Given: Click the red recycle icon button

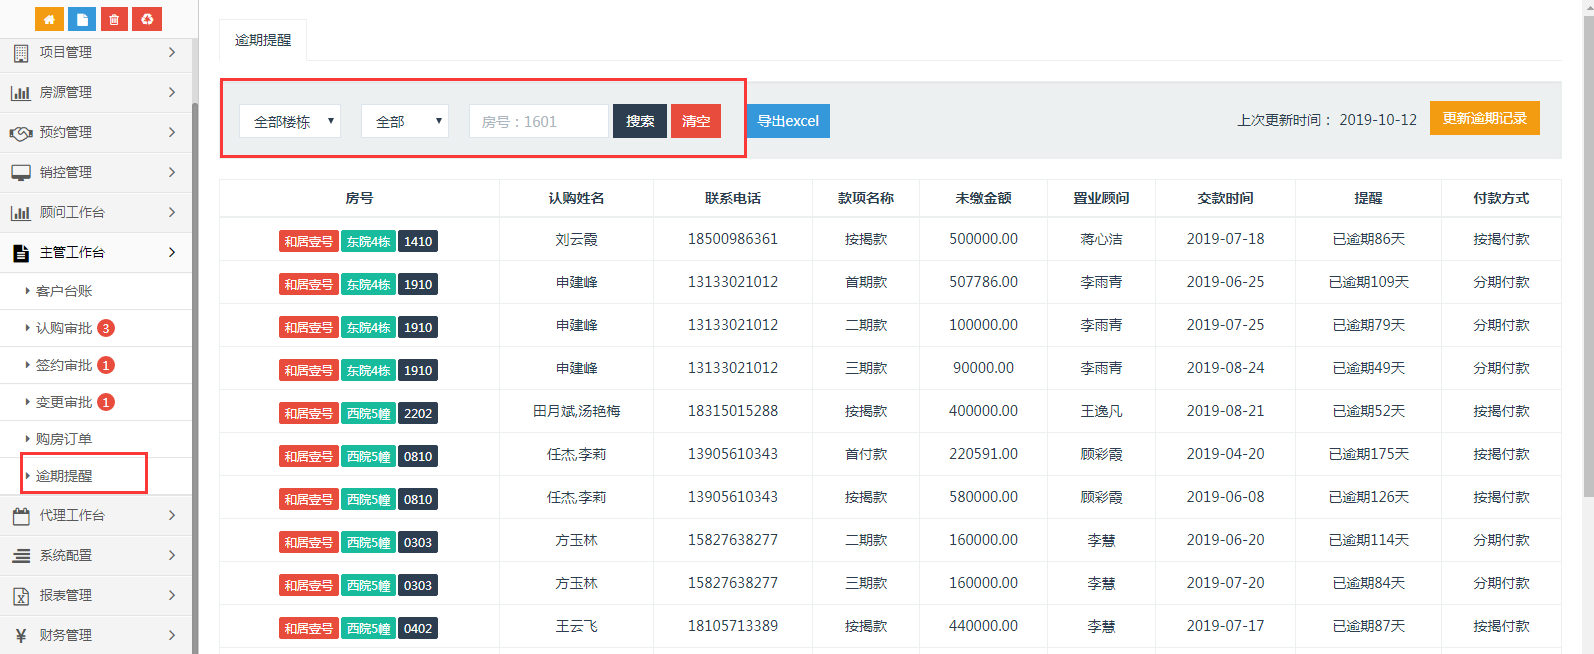Looking at the screenshot, I should [x=147, y=19].
